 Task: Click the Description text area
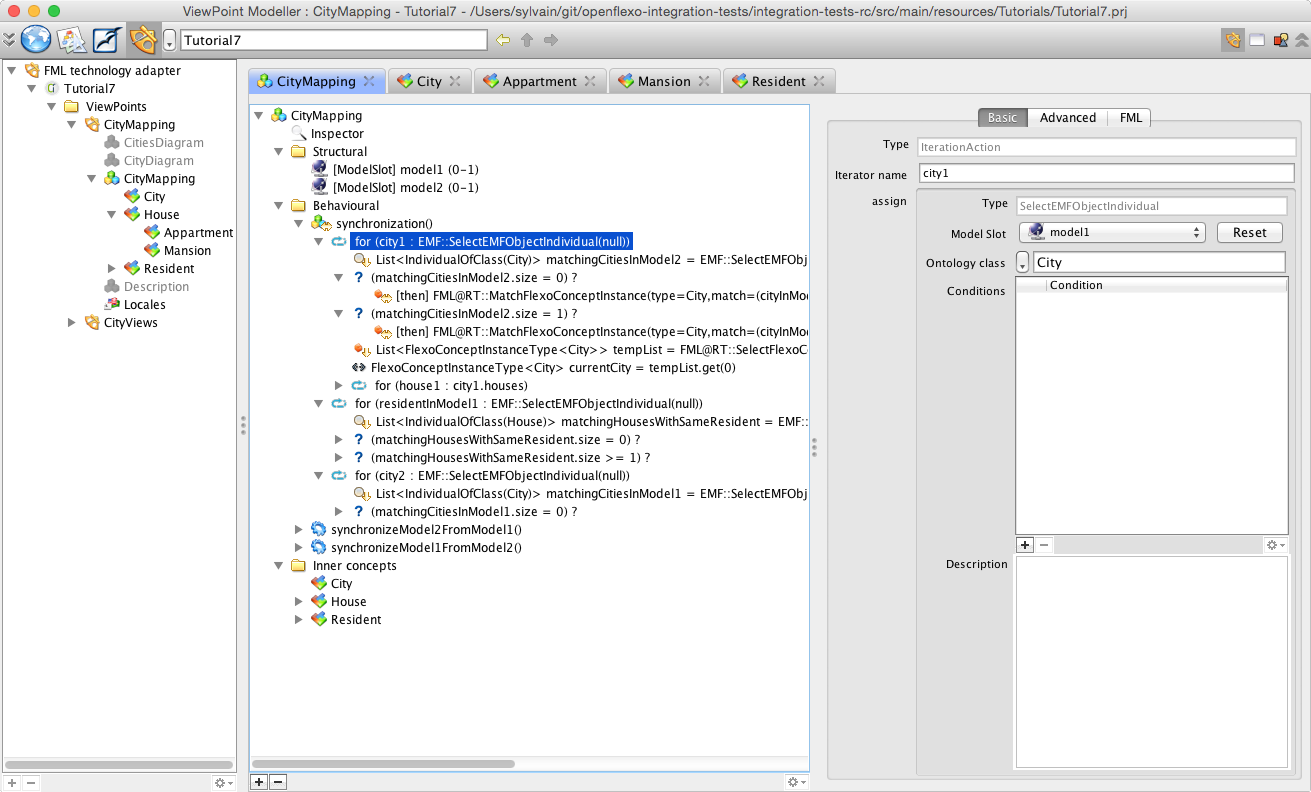1152,662
